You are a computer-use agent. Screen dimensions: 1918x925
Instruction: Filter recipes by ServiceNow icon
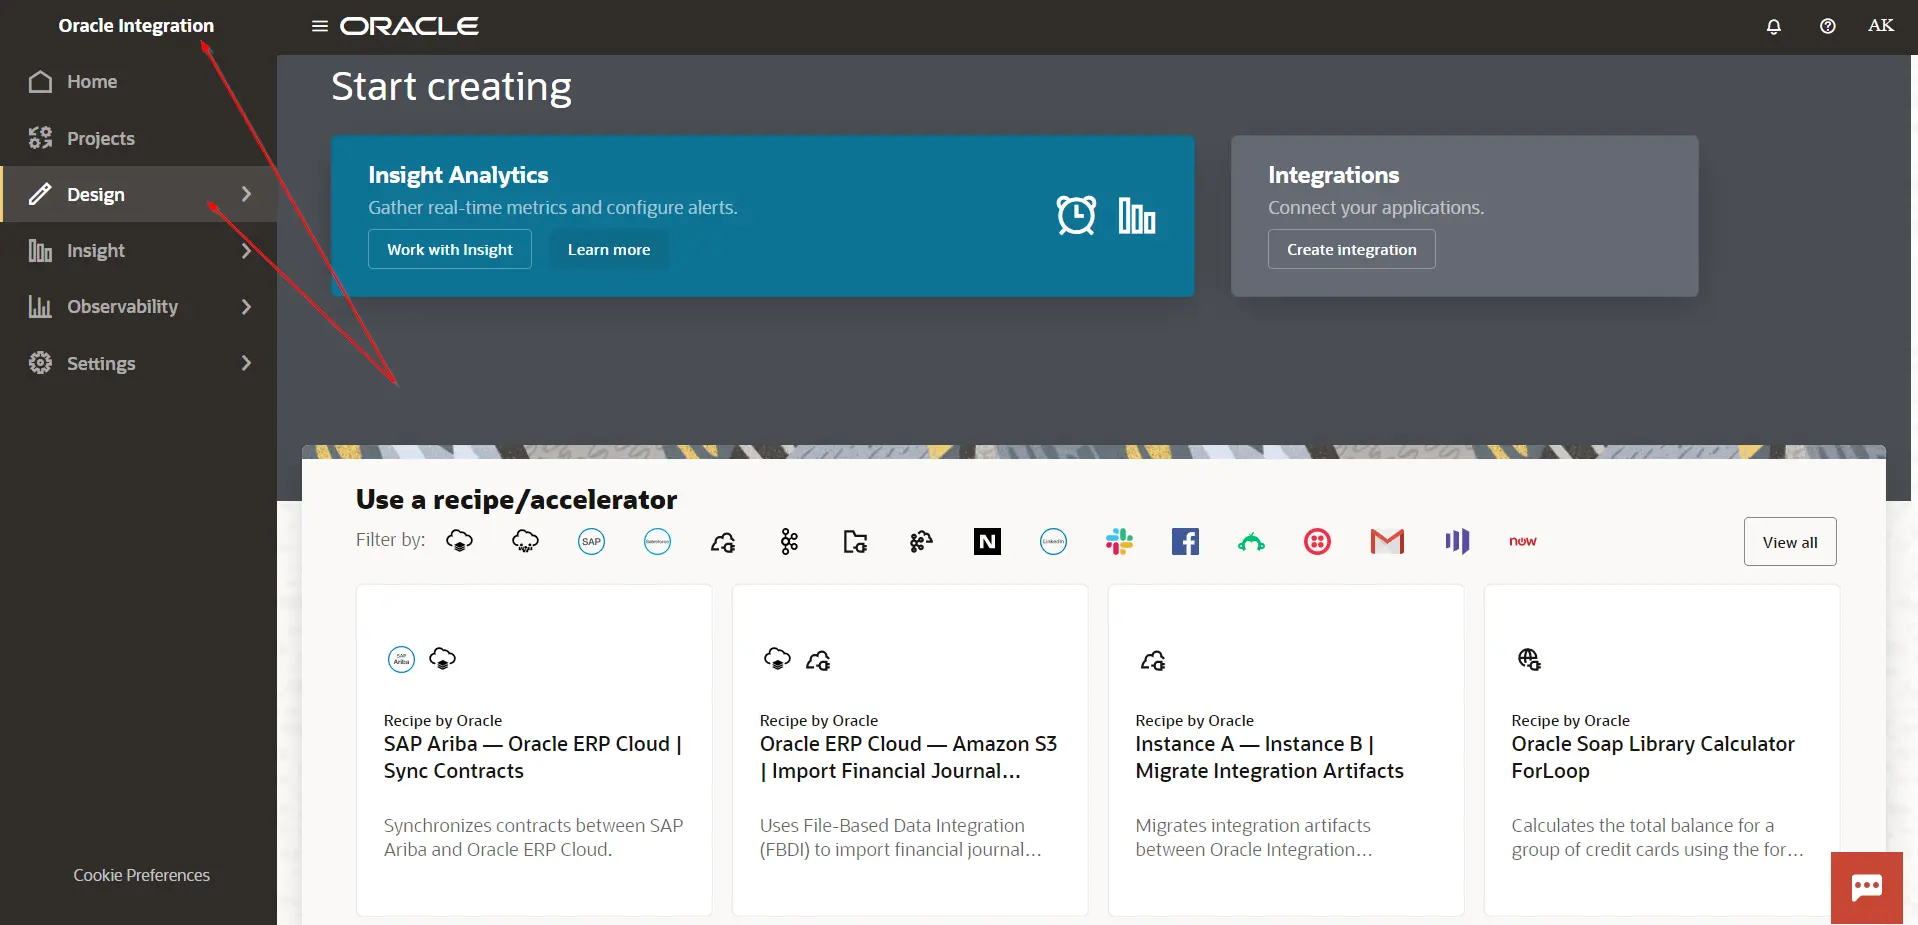1522,542
